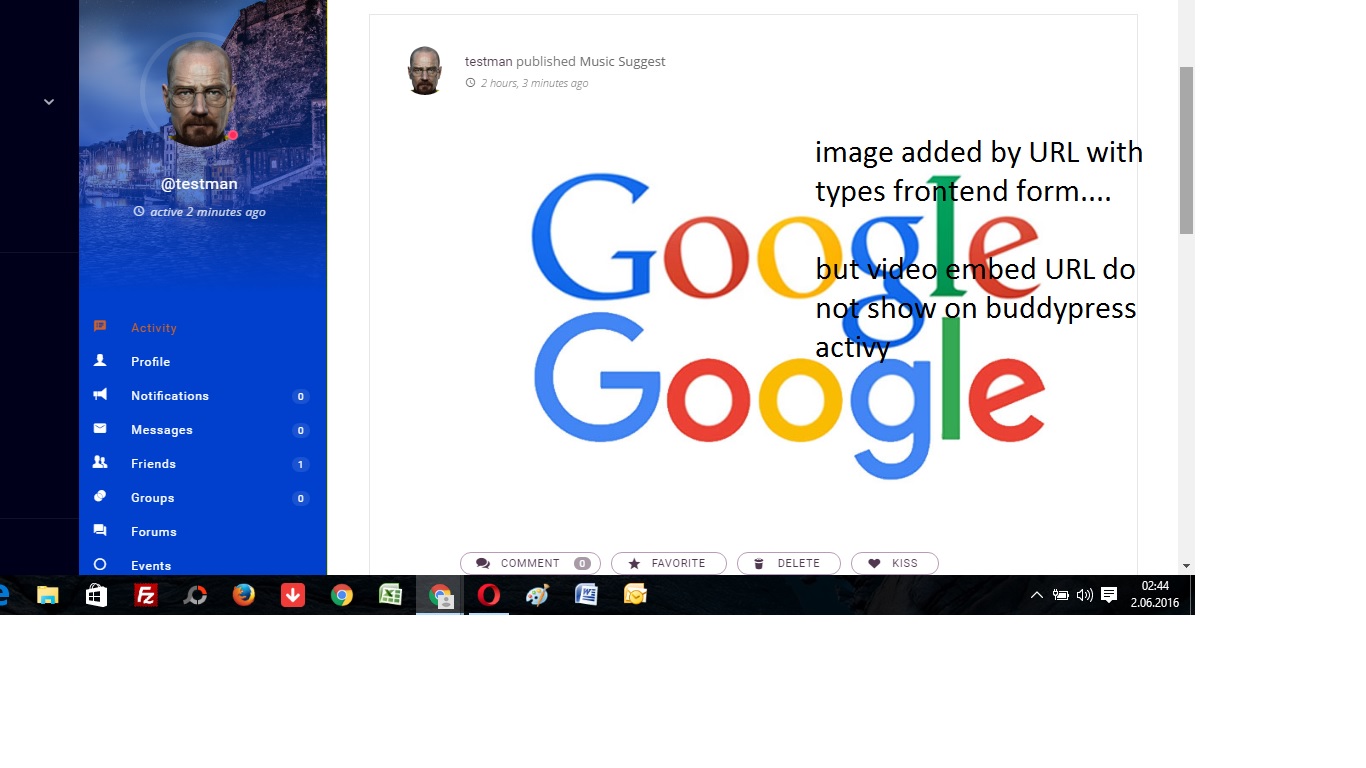
Task: Click the post timestamp '2 hours, 3 minutes ago'
Action: pyautogui.click(x=534, y=83)
